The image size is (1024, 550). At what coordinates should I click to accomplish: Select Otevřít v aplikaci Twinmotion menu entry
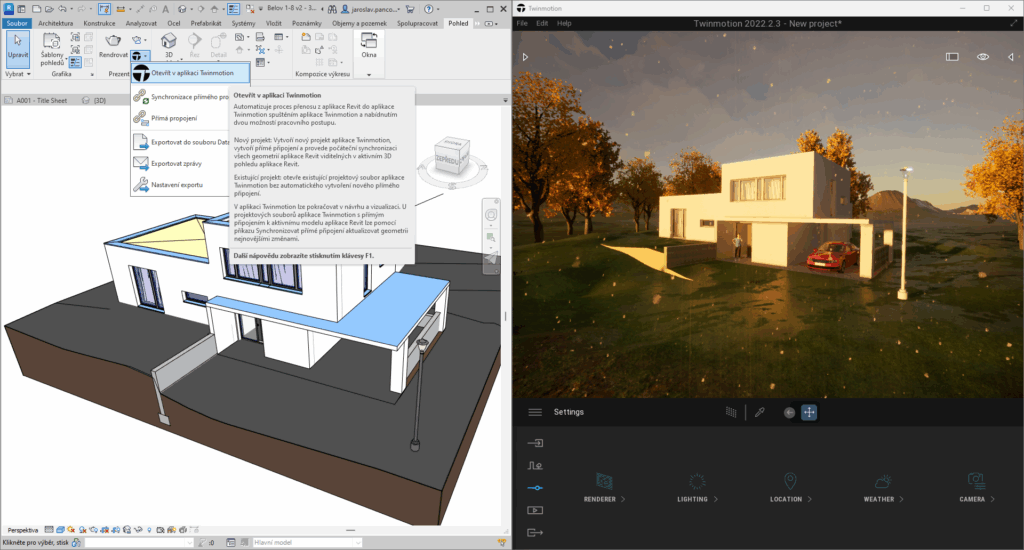click(x=191, y=73)
